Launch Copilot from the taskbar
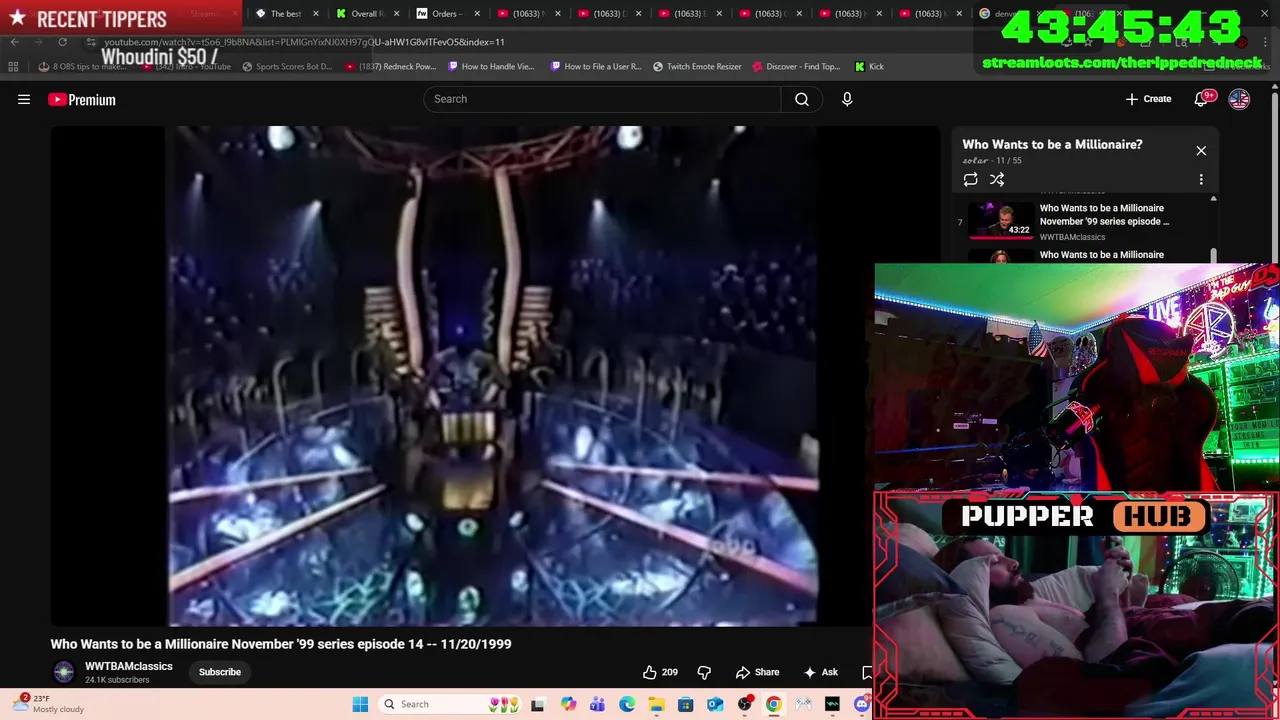Image resolution: width=1280 pixels, height=720 pixels. [x=568, y=705]
